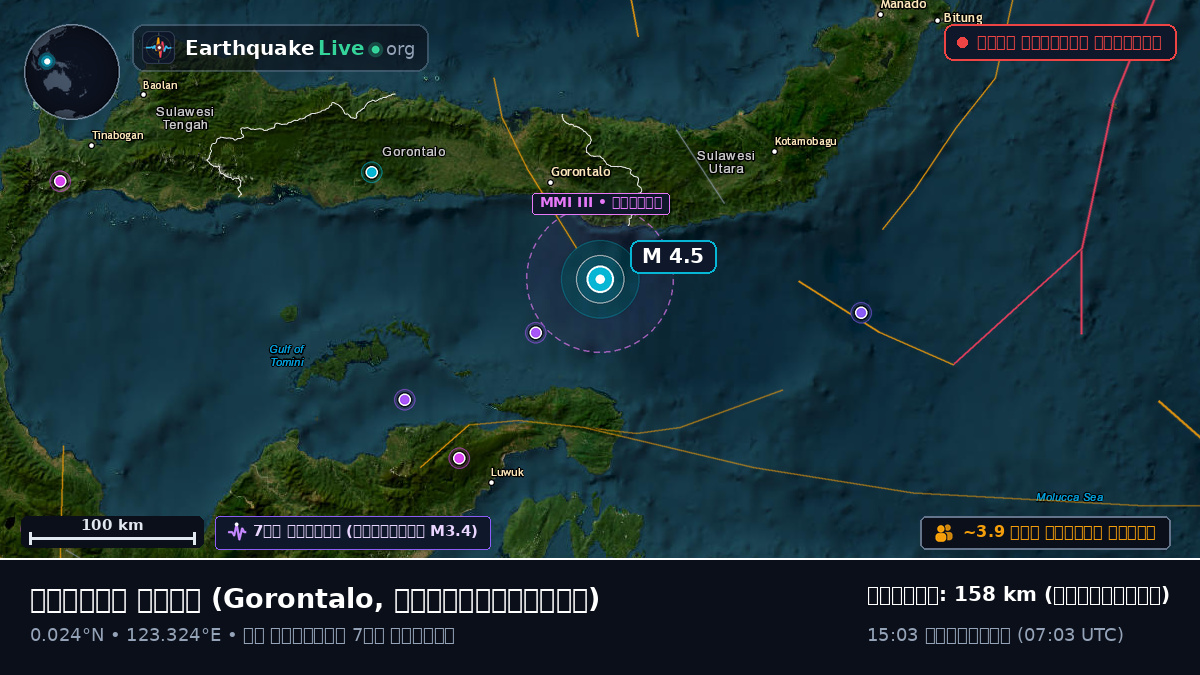The image size is (1200, 675).
Task: Click the Molucca Sea water label
Action: point(1070,497)
